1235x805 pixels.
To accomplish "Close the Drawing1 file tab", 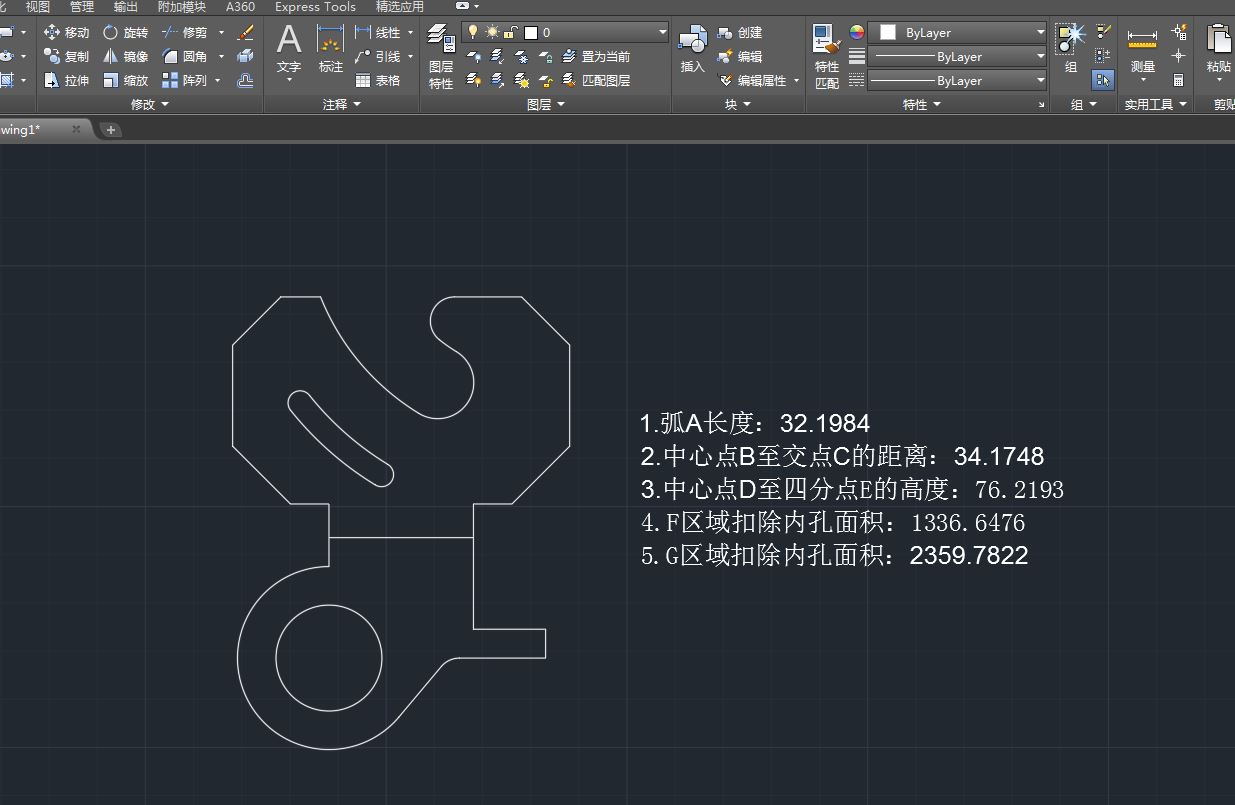I will pos(76,129).
